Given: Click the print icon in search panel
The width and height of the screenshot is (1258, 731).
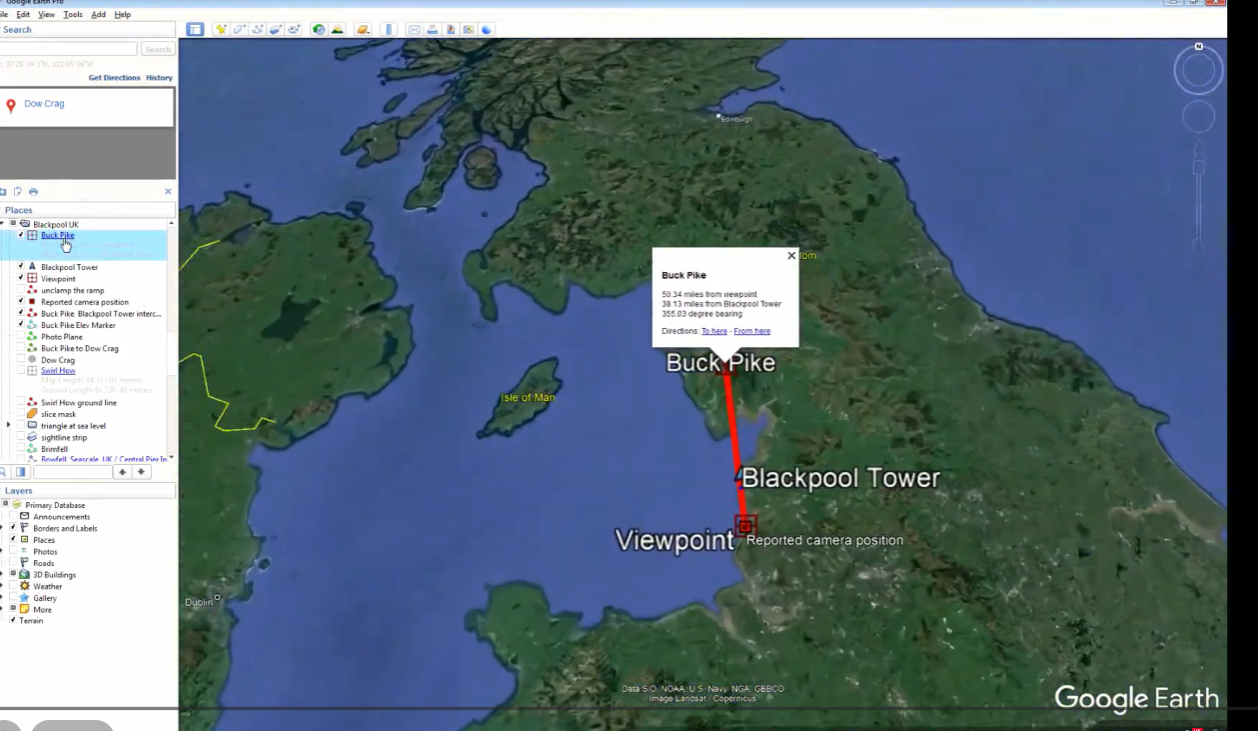Looking at the screenshot, I should click(x=33, y=191).
